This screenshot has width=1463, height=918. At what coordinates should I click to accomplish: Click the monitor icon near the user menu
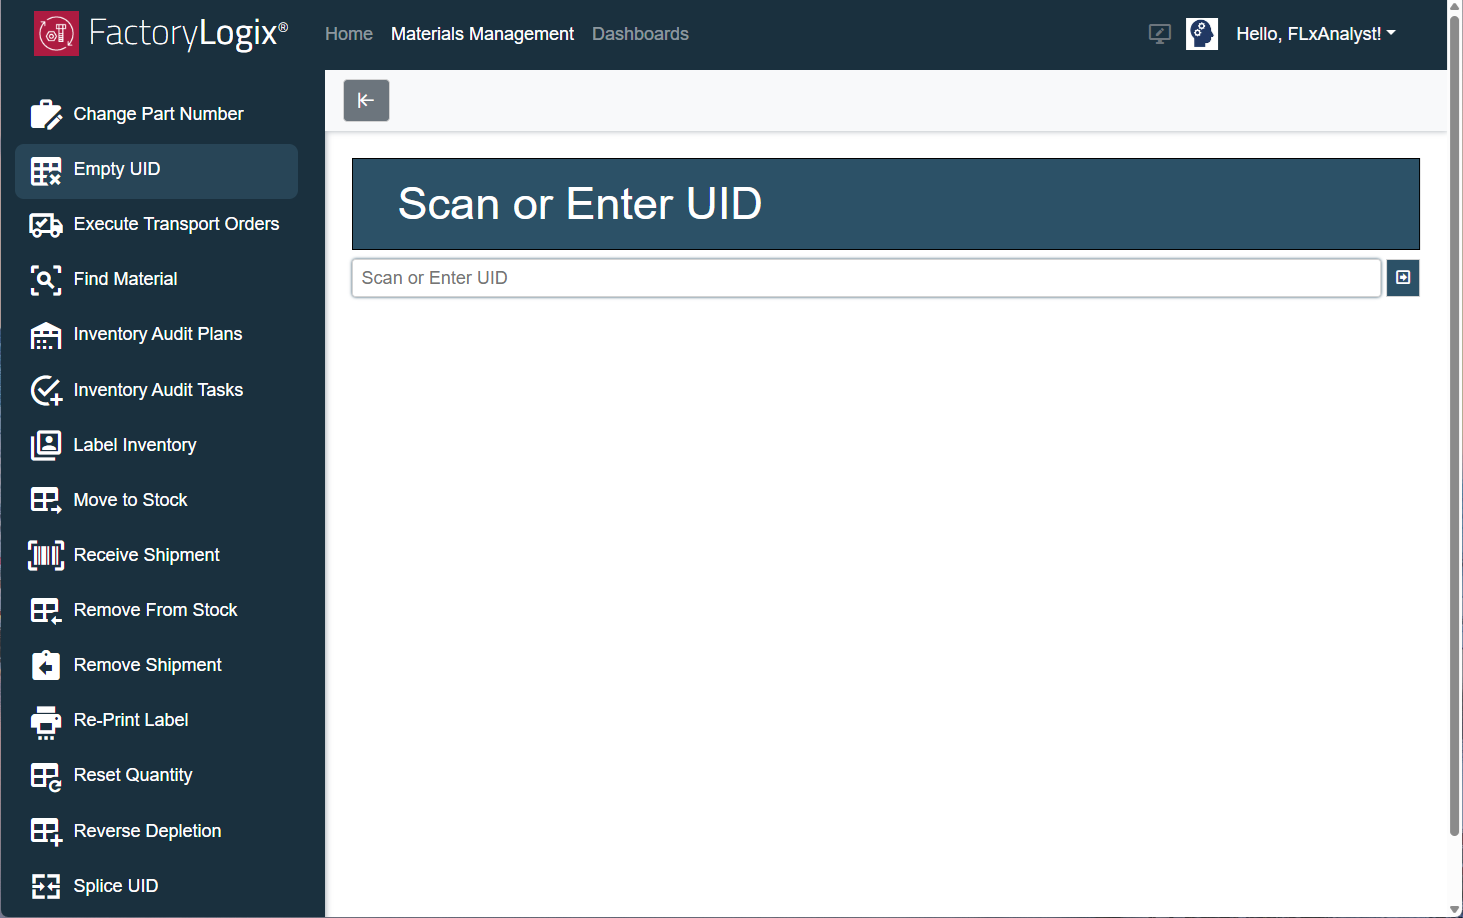point(1159,33)
